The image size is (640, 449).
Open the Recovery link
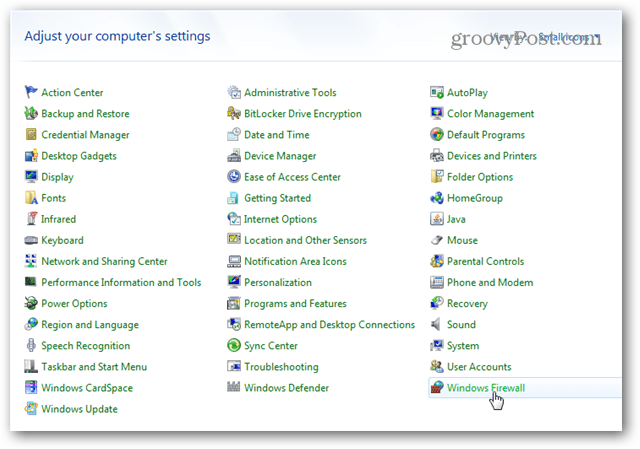467,303
